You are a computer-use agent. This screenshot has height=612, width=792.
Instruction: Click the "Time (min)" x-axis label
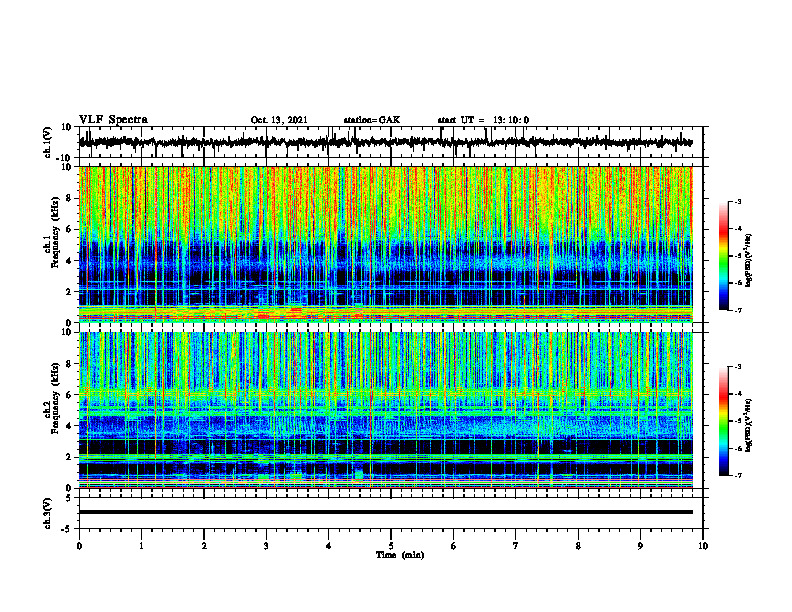click(x=400, y=555)
